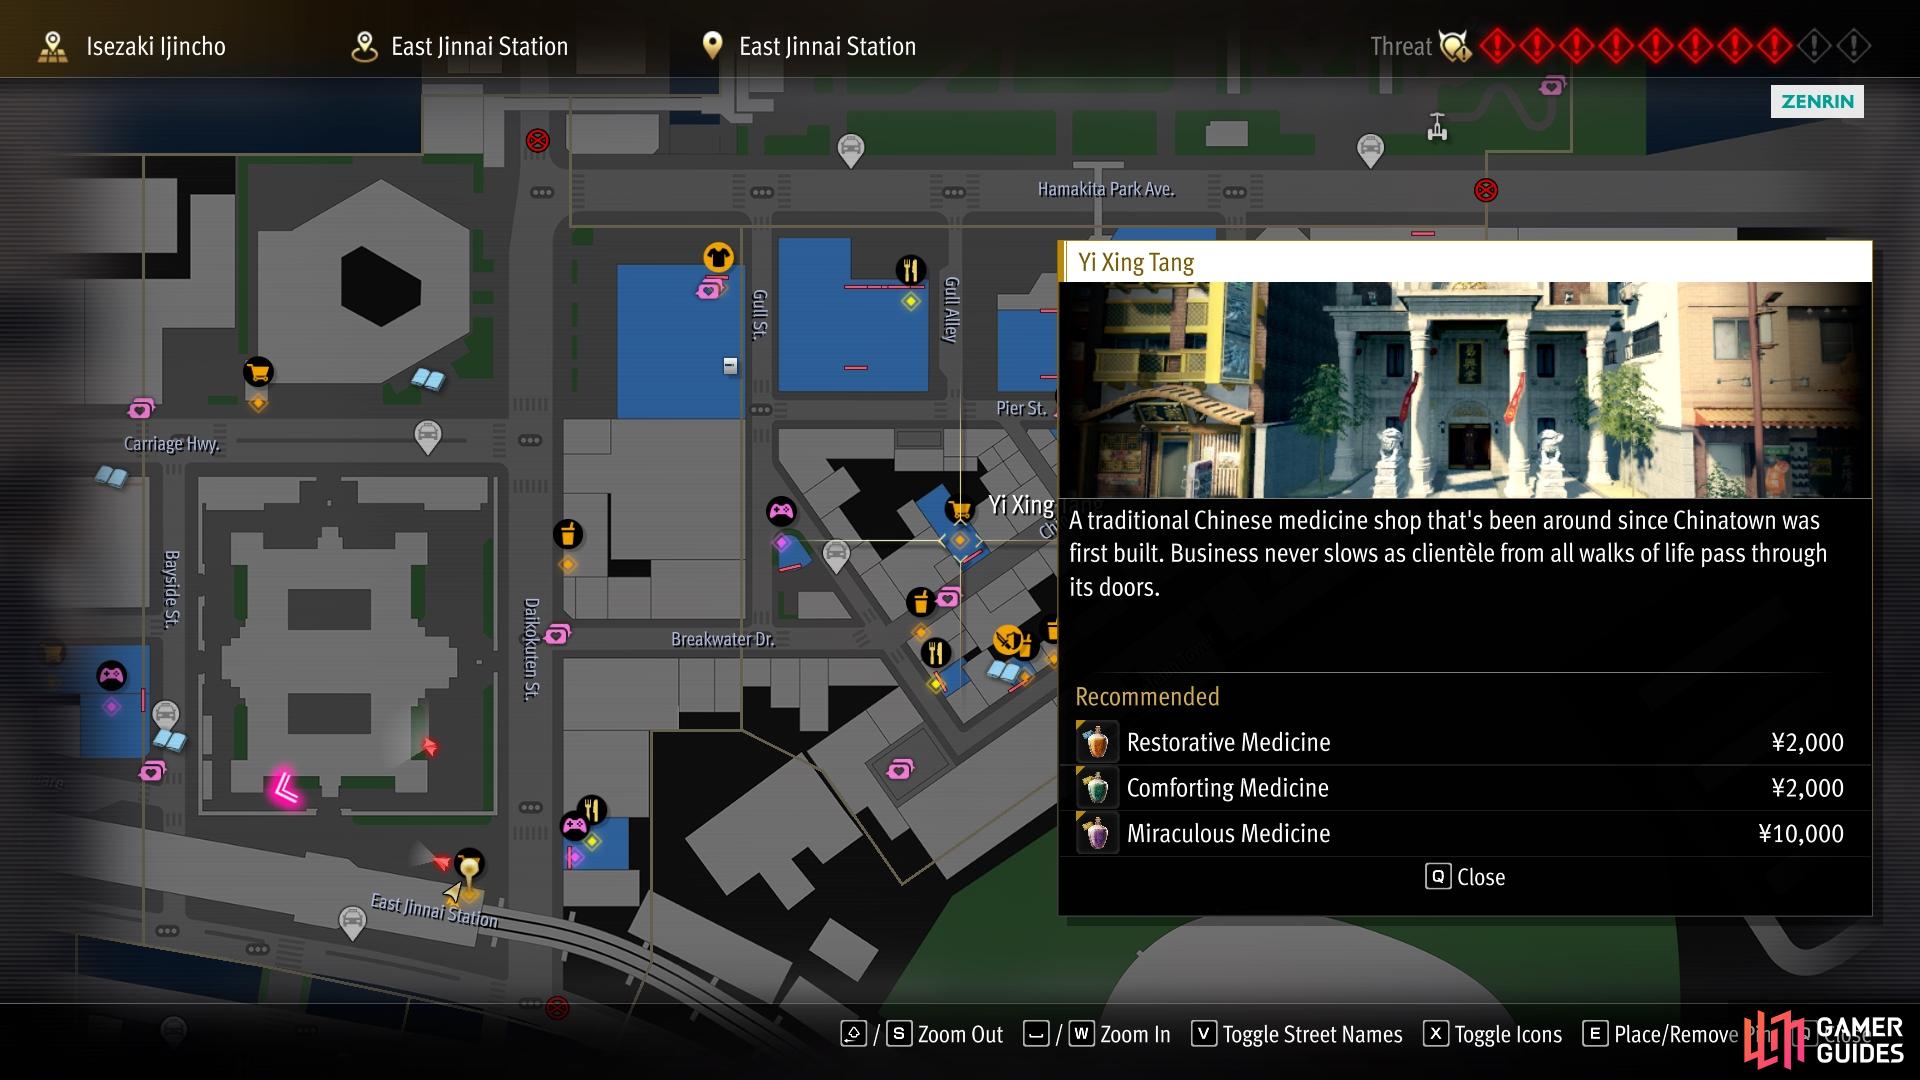Select the pink ticket icon left of Carriage Hwy. label
The image size is (1920, 1080).
point(141,408)
